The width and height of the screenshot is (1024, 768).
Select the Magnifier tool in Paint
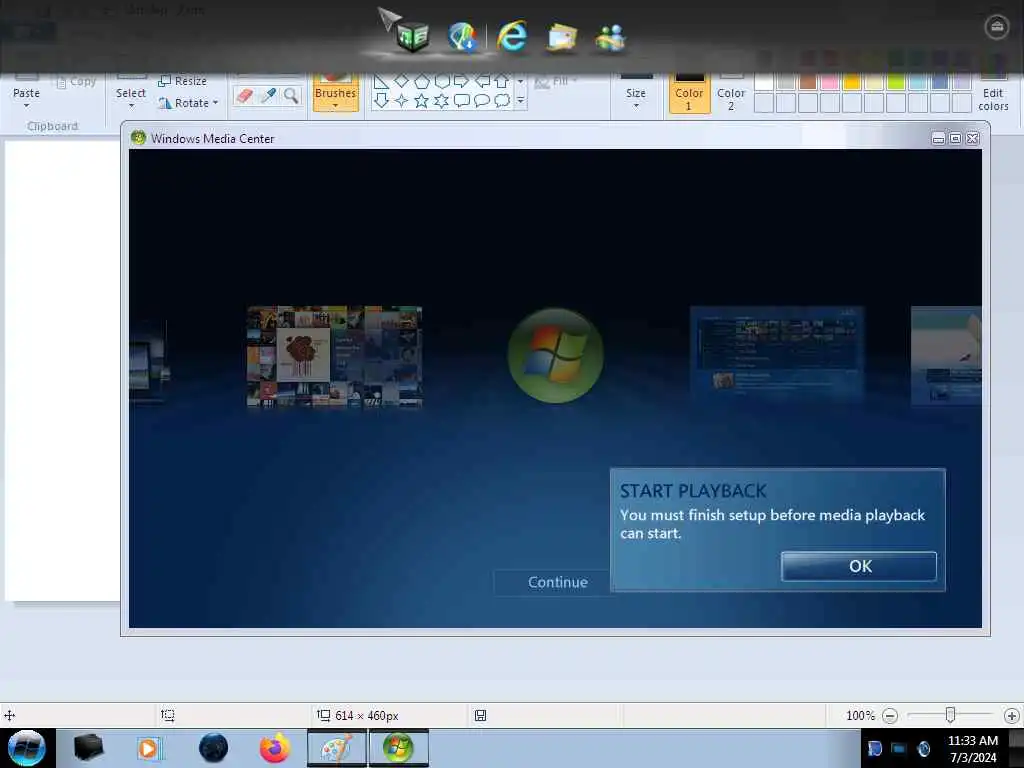[x=291, y=96]
